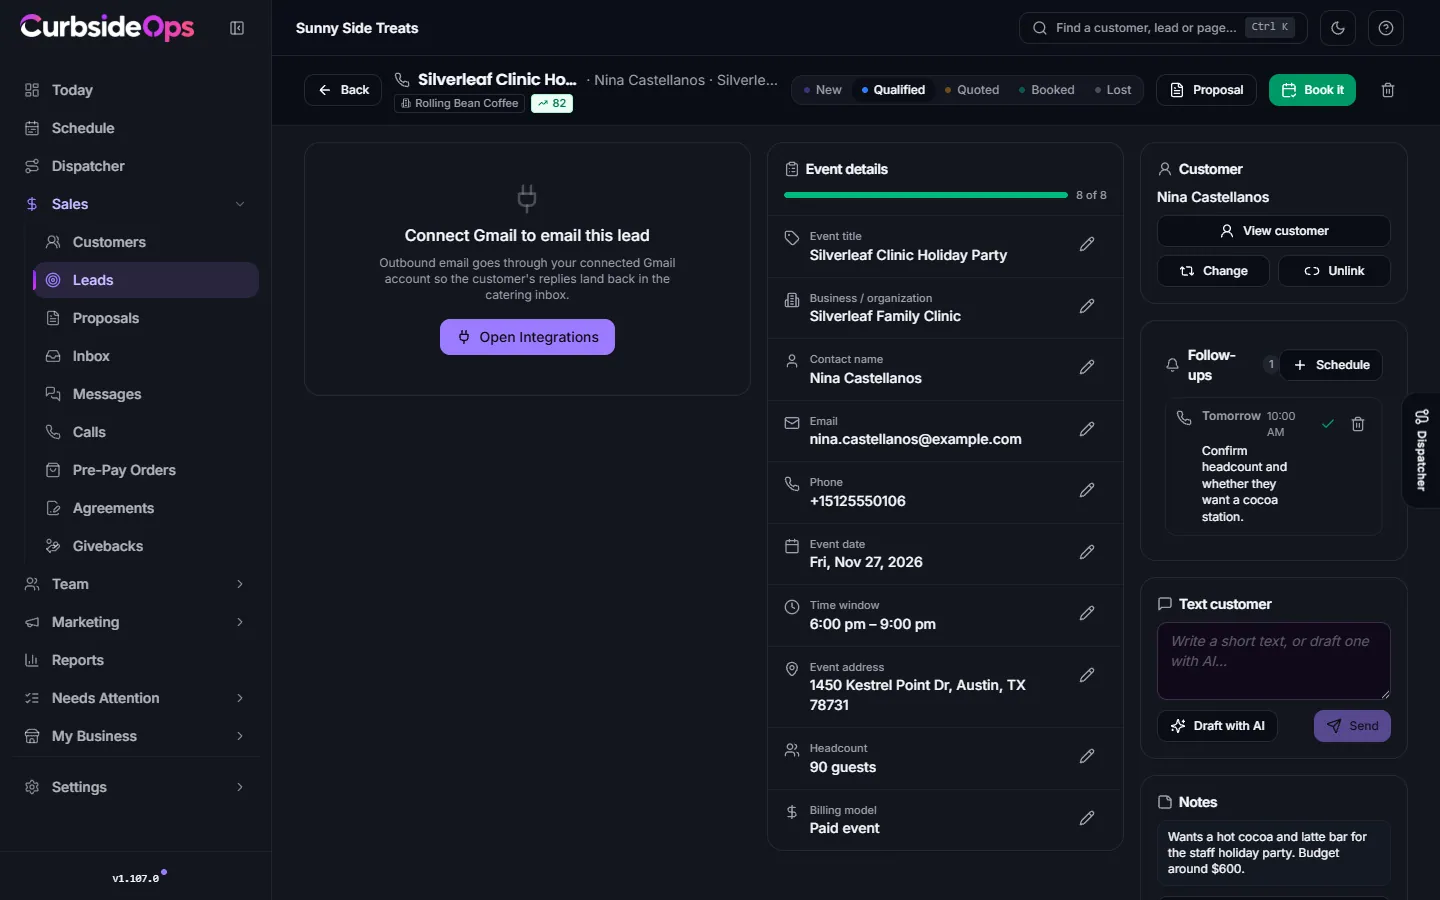Screen dimensions: 1440x900
Task: Click the View customer button
Action: pyautogui.click(x=1273, y=231)
